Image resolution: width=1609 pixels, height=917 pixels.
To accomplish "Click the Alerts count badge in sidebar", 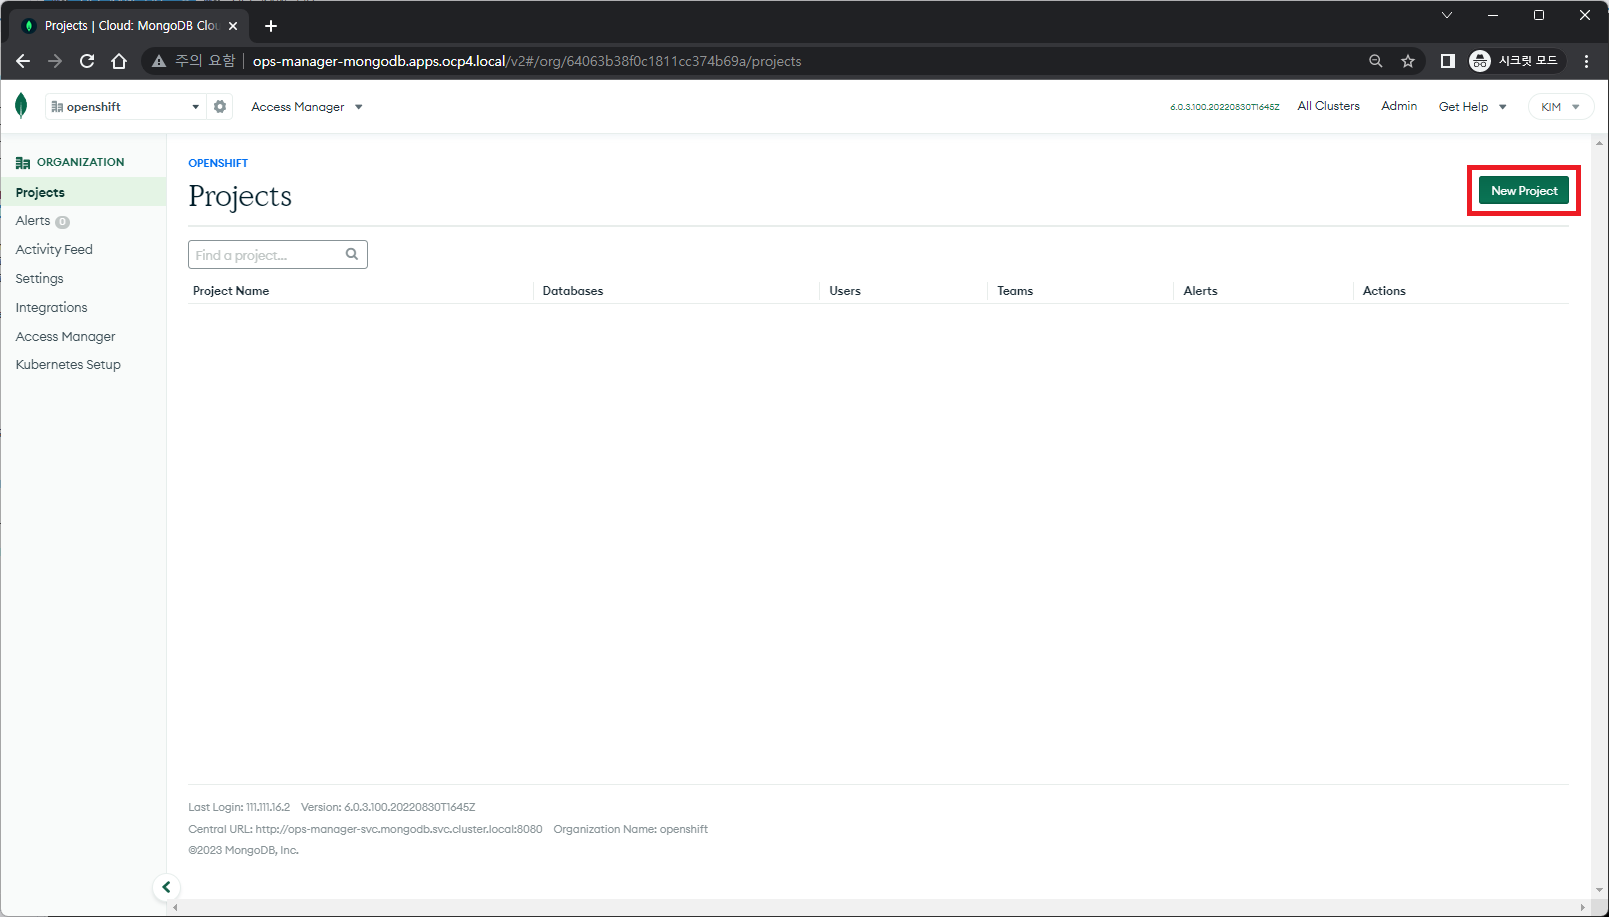I will [x=62, y=222].
